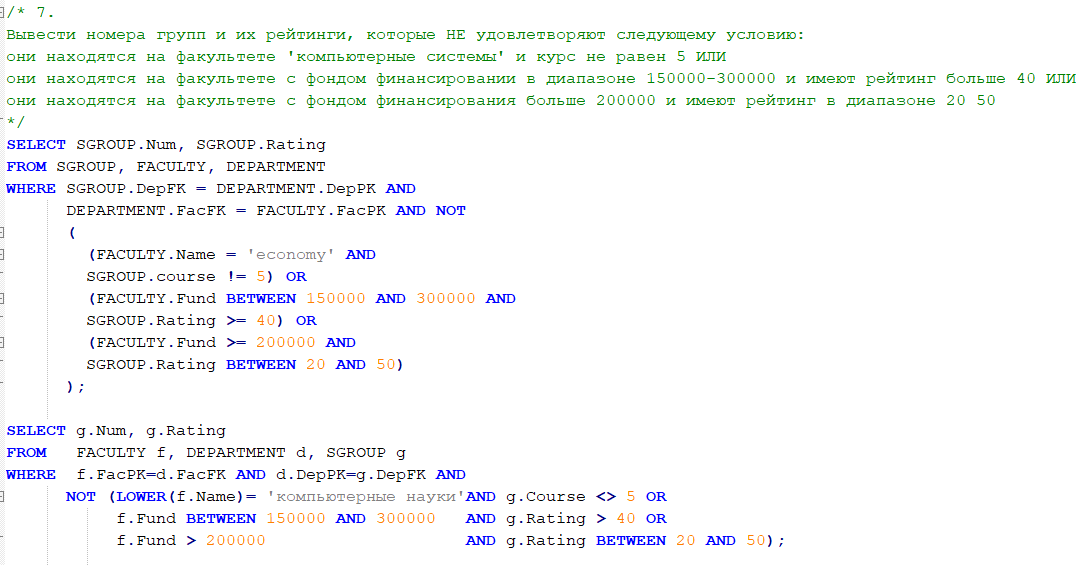
Task: Click 'FACULTY.Fund' before '>= 200000'
Action: click(x=155, y=342)
